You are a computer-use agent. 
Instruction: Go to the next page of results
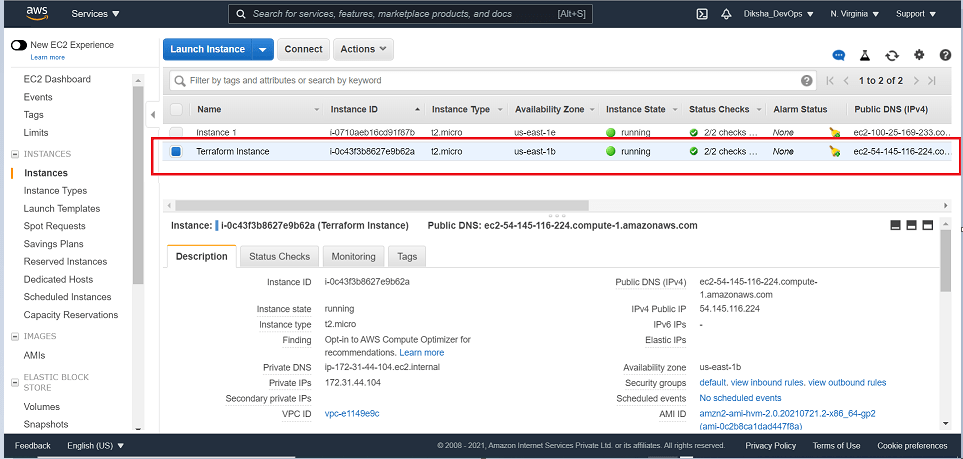pyautogui.click(x=916, y=80)
